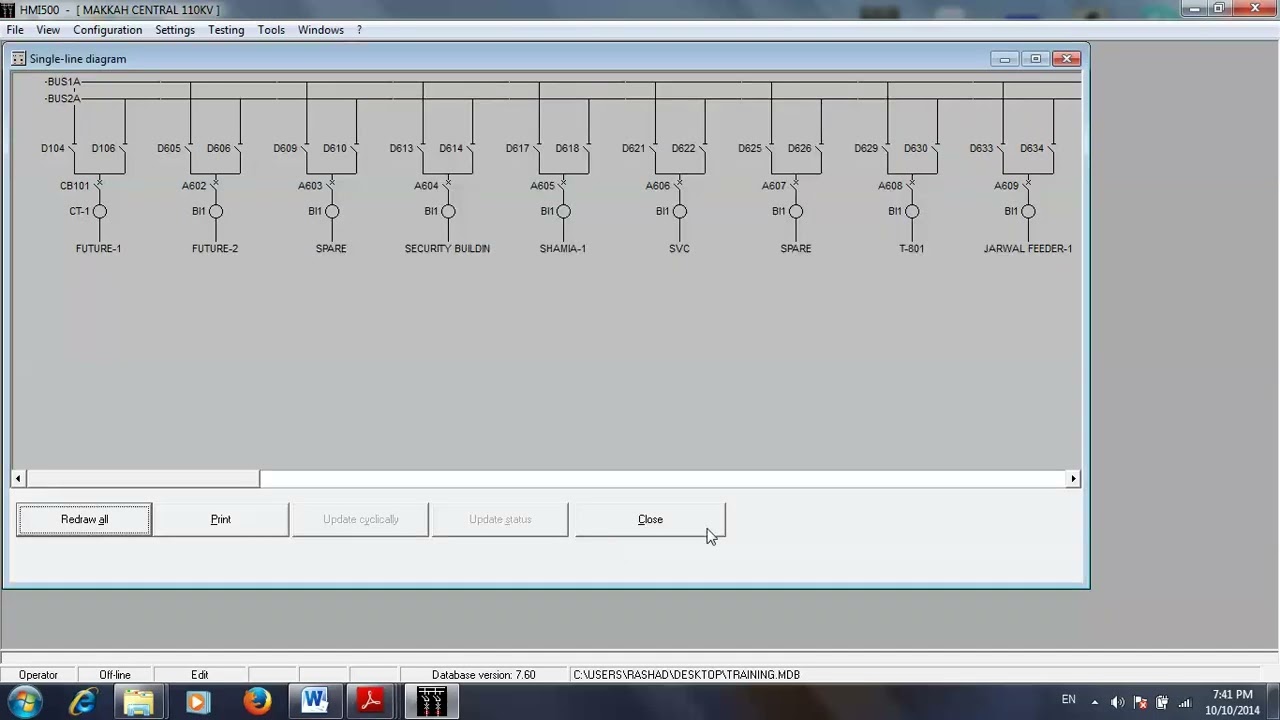1280x720 pixels.
Task: Select BI1 circle symbol above T-801
Action: click(x=911, y=211)
